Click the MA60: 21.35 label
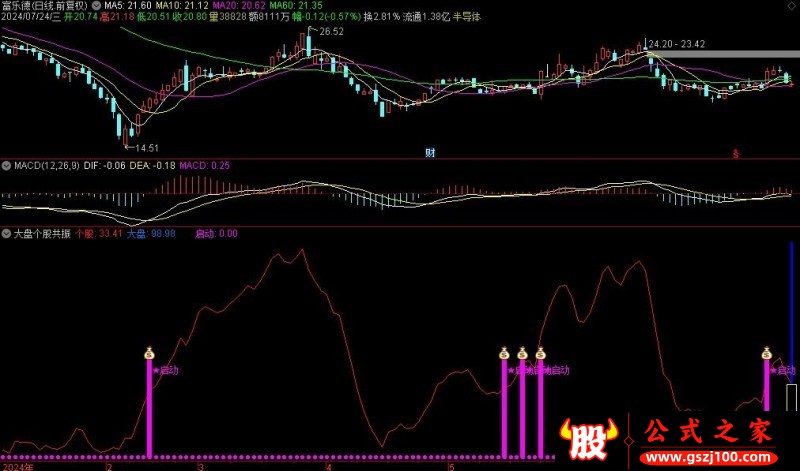 (296, 6)
